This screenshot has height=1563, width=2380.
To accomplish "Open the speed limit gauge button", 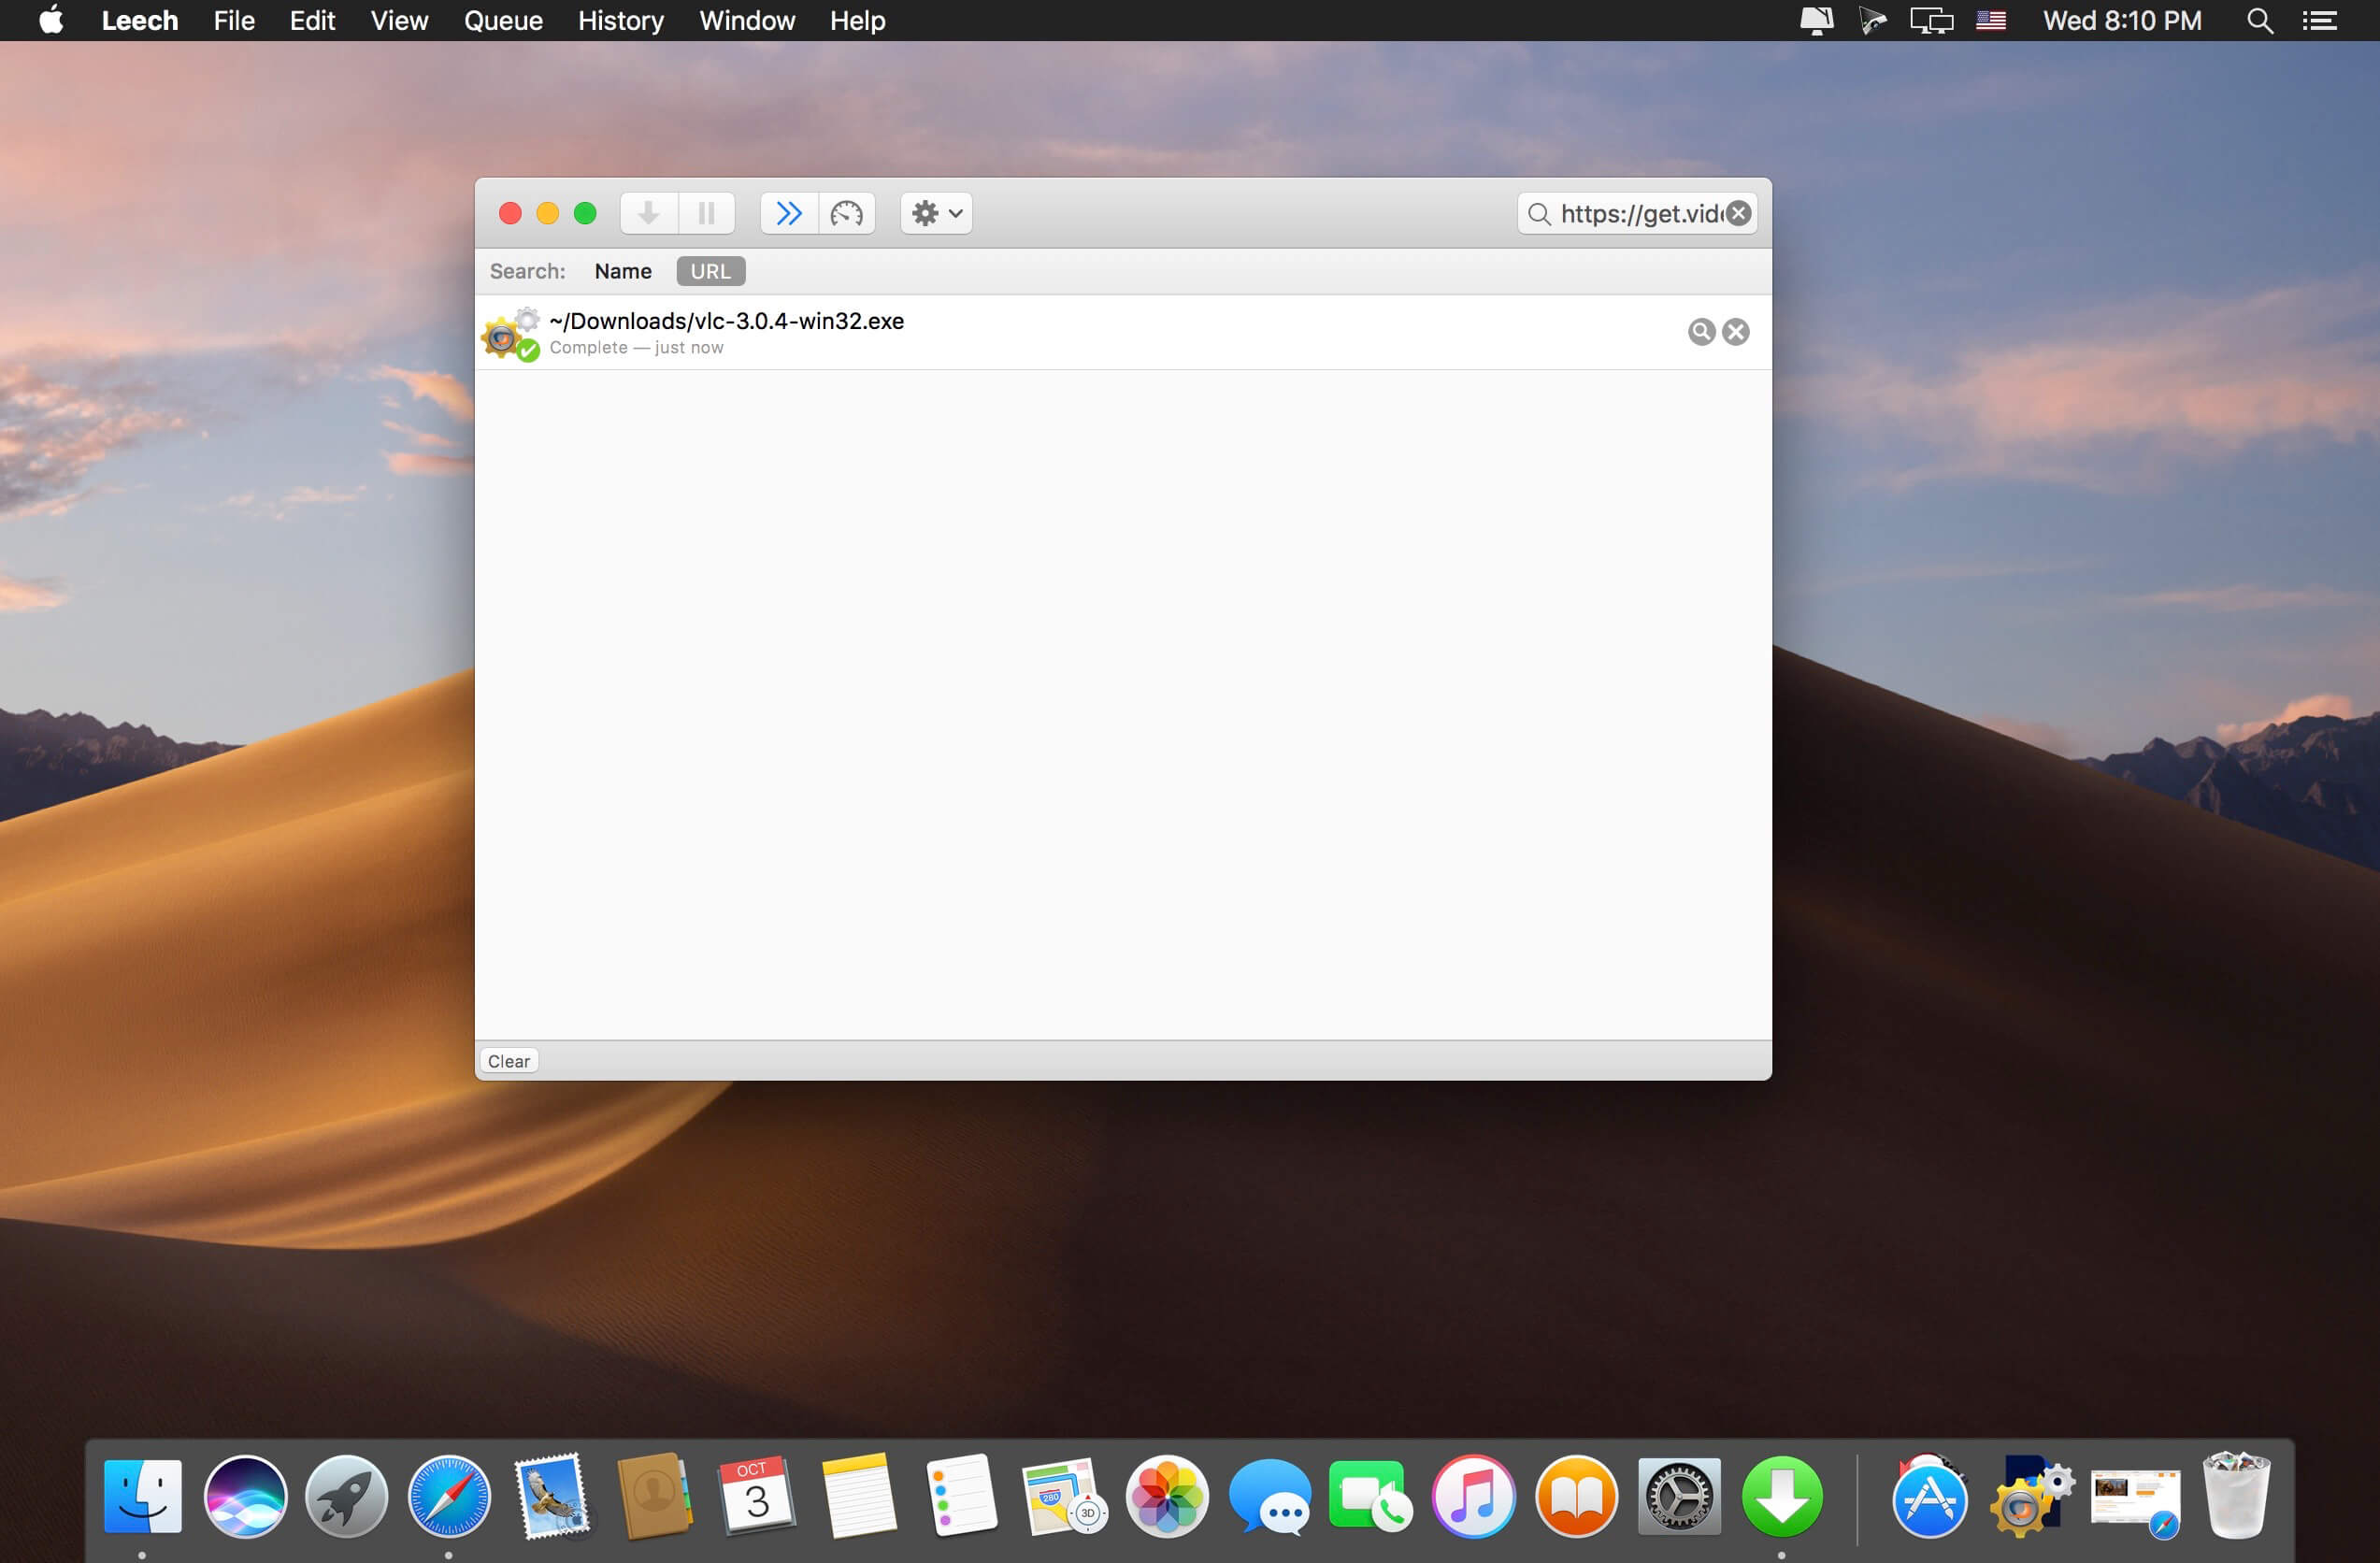I will pyautogui.click(x=846, y=213).
